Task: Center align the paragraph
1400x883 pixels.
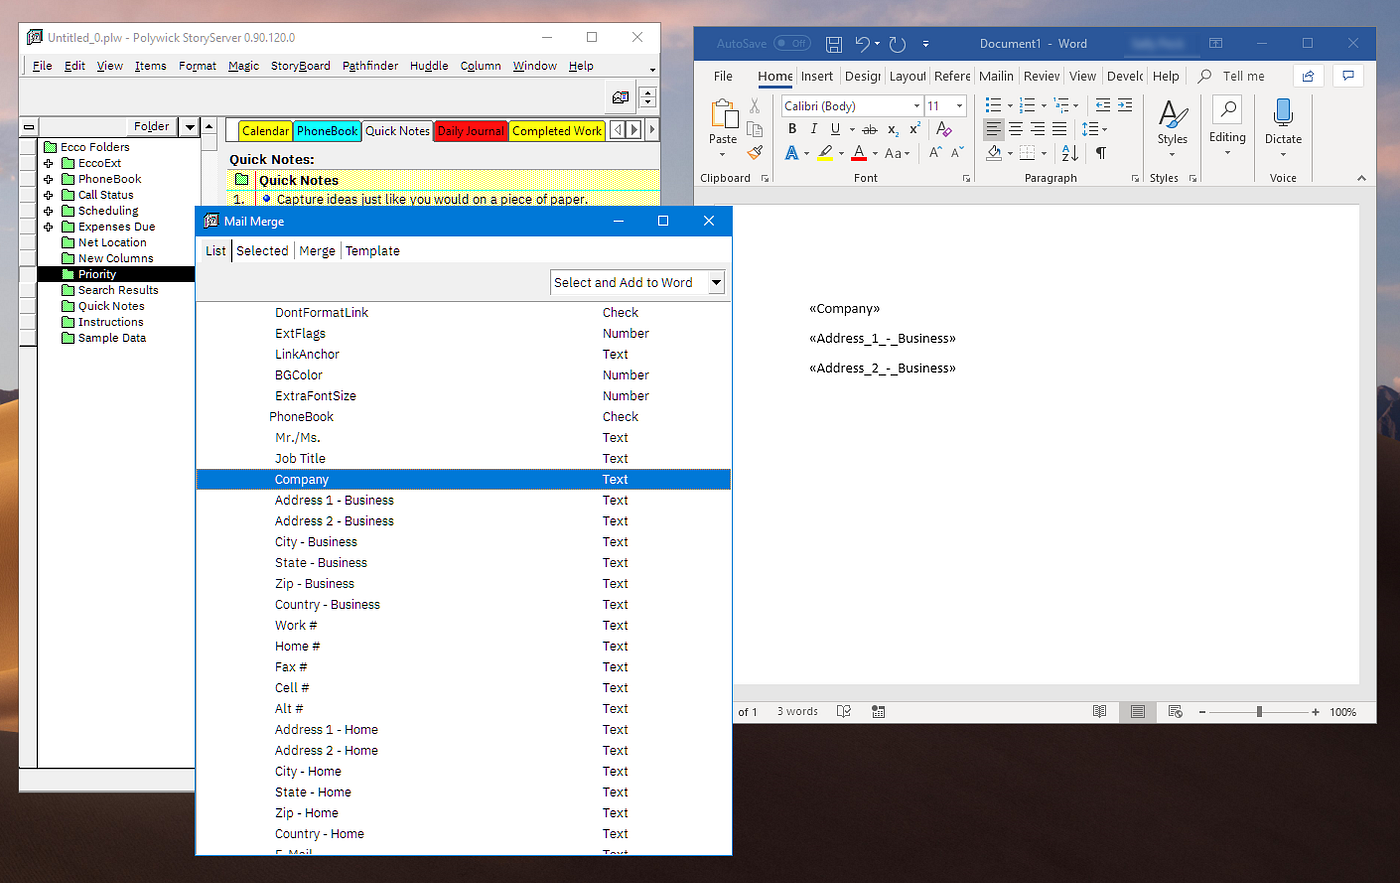Action: [x=1016, y=129]
